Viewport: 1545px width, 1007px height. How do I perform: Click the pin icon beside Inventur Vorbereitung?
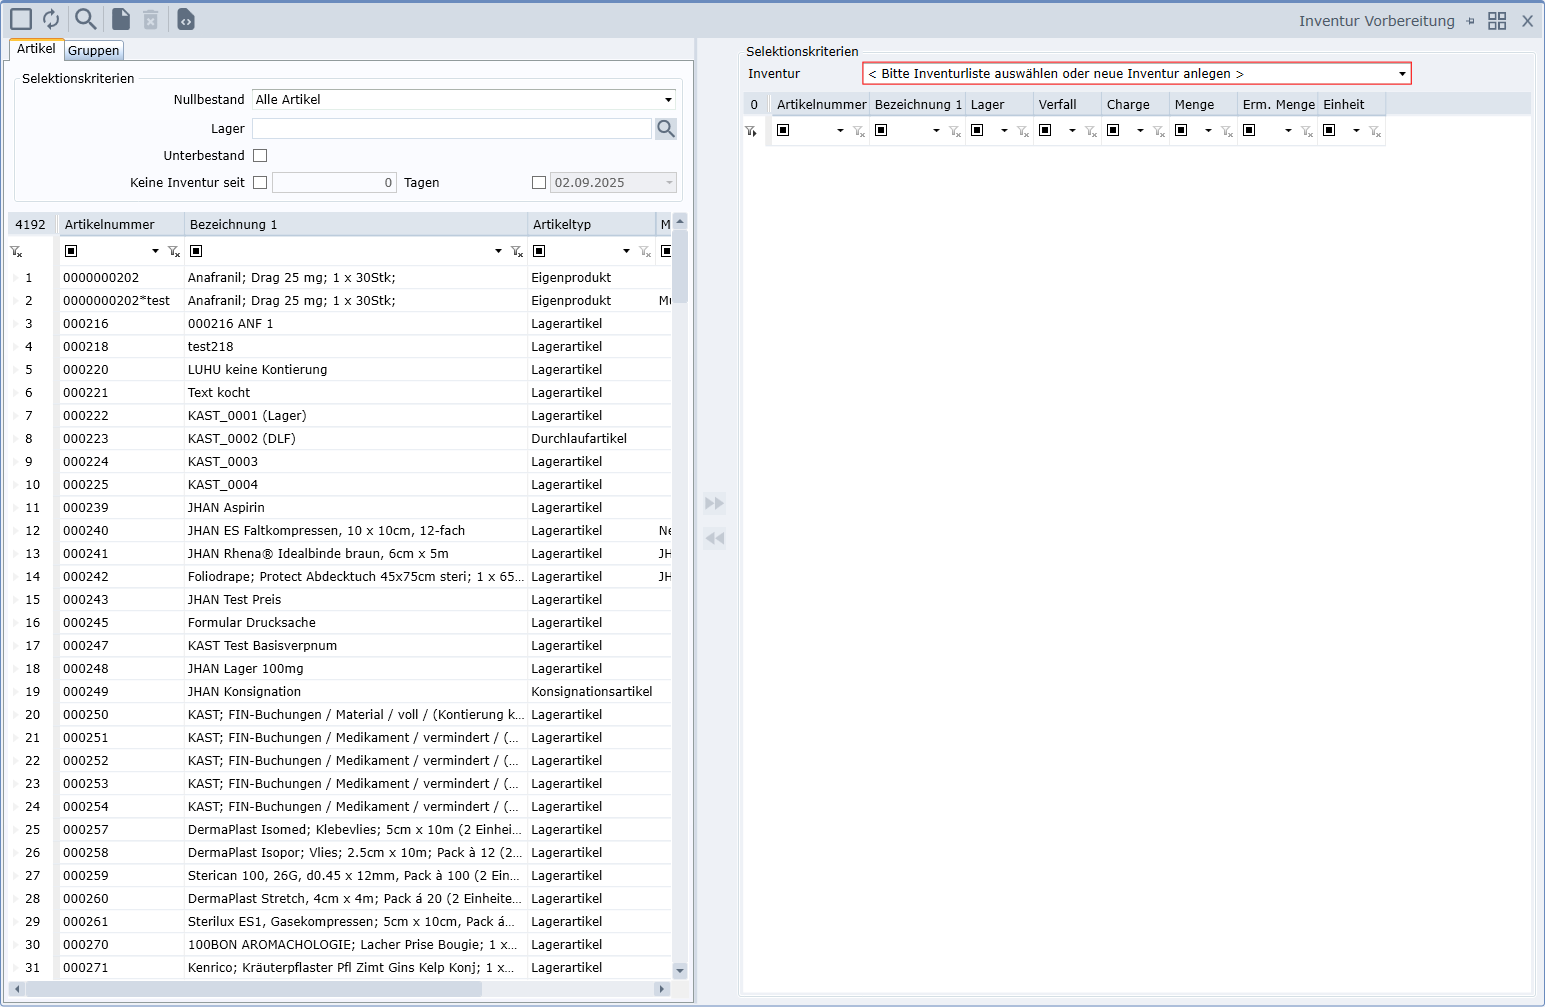1470,21
